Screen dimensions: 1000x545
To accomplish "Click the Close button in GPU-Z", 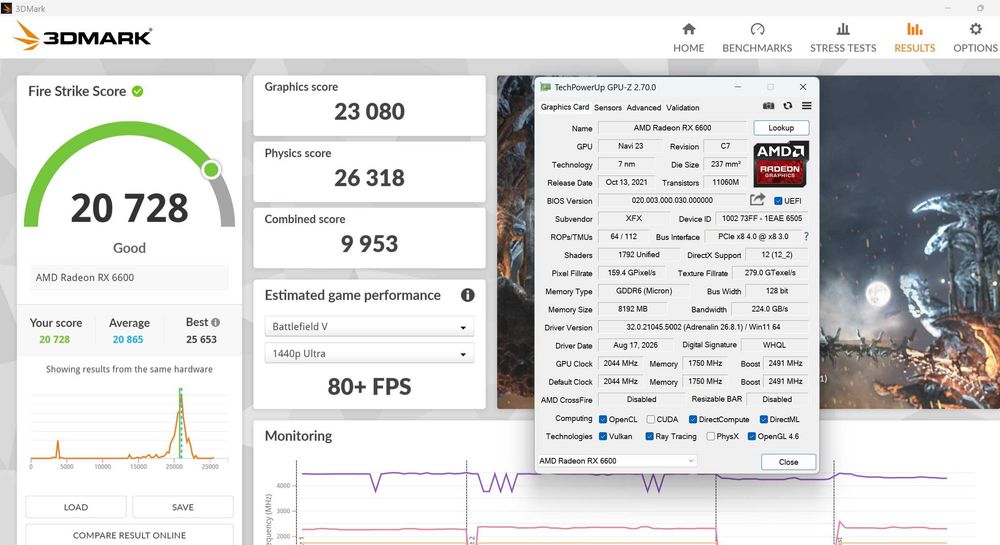I will coord(788,462).
